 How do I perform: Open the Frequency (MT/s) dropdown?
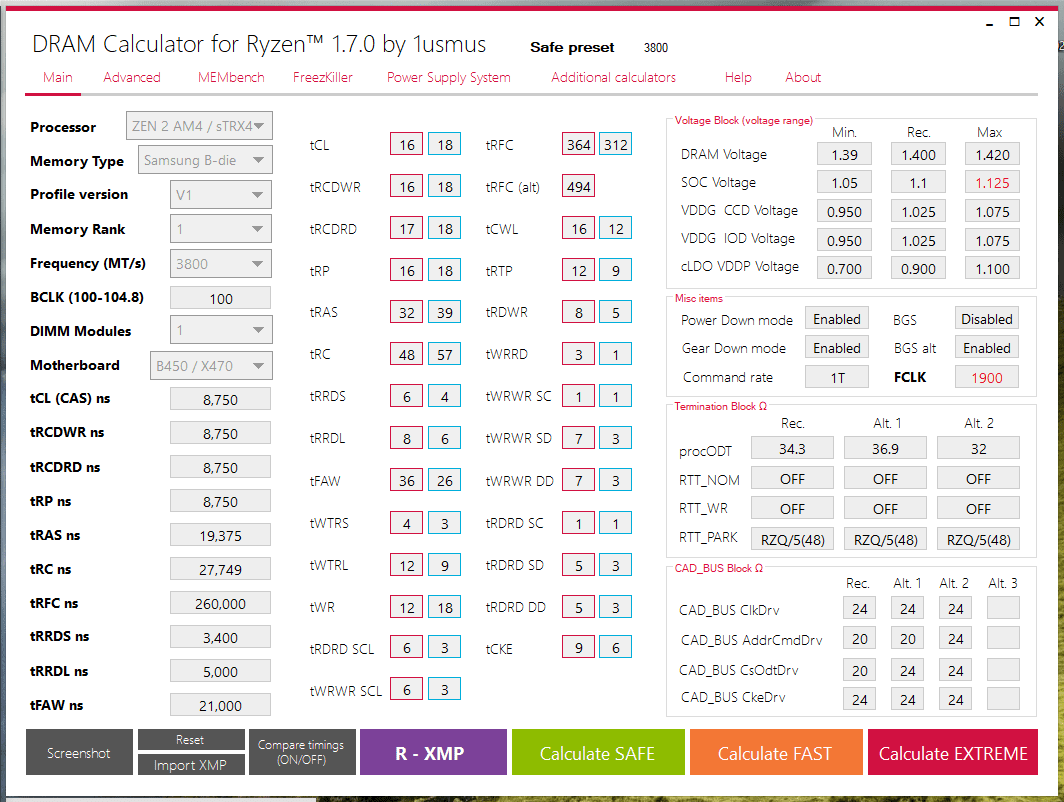[x=221, y=263]
